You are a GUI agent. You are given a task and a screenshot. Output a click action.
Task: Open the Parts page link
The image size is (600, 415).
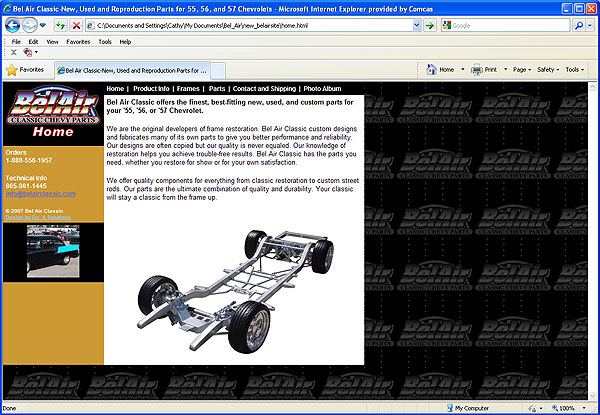coord(217,89)
